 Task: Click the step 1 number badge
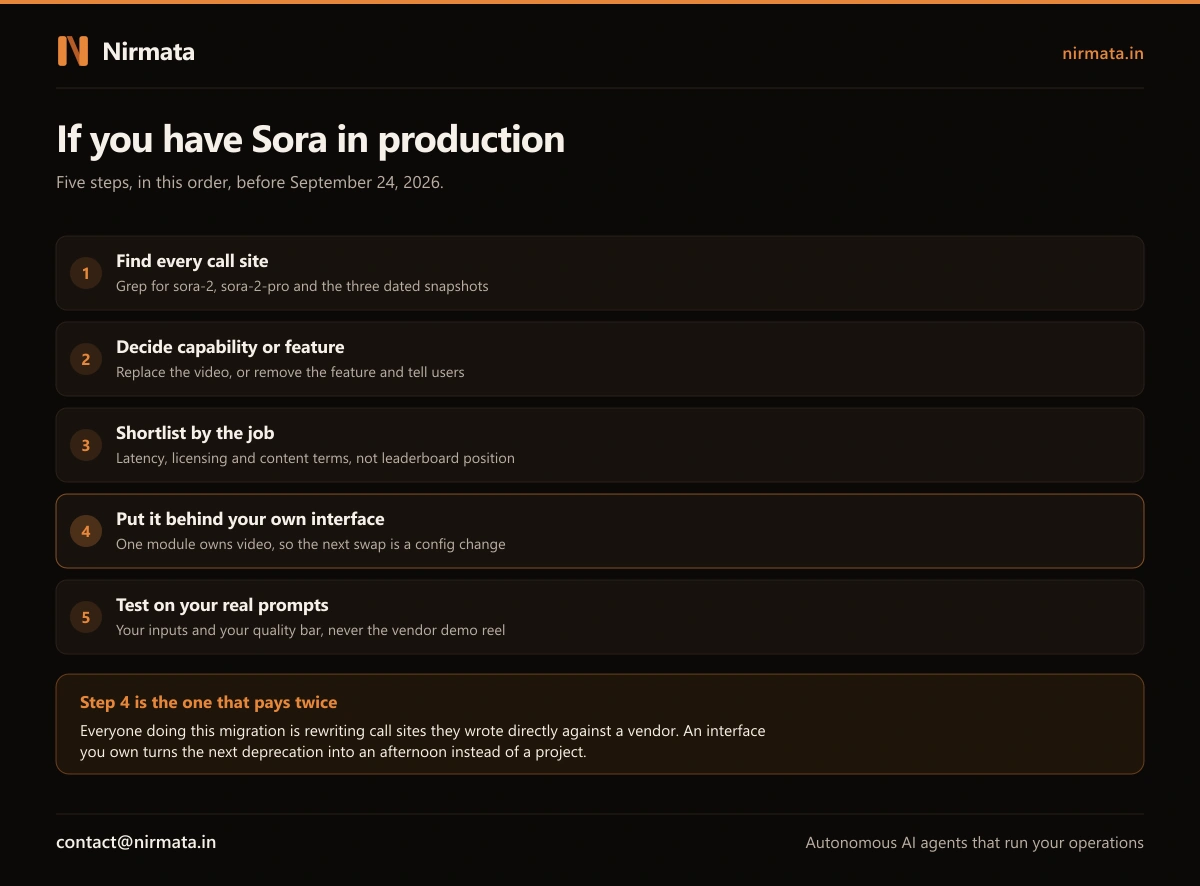pos(86,273)
